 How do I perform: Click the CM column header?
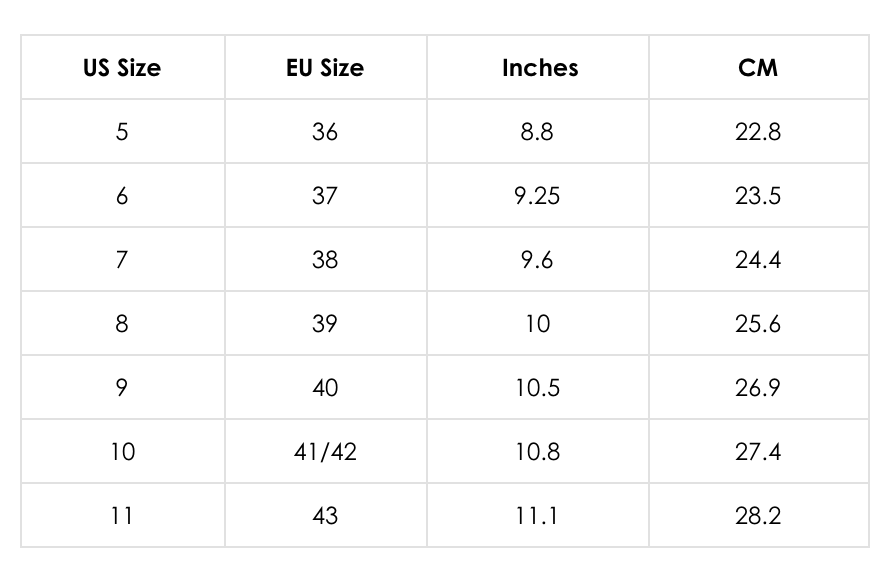(757, 68)
